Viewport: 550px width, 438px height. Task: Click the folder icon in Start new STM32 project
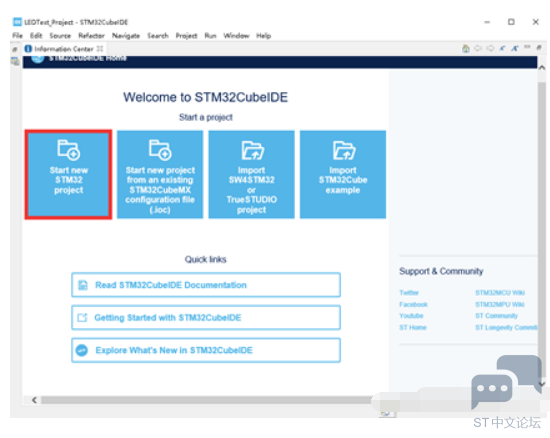pyautogui.click(x=68, y=150)
